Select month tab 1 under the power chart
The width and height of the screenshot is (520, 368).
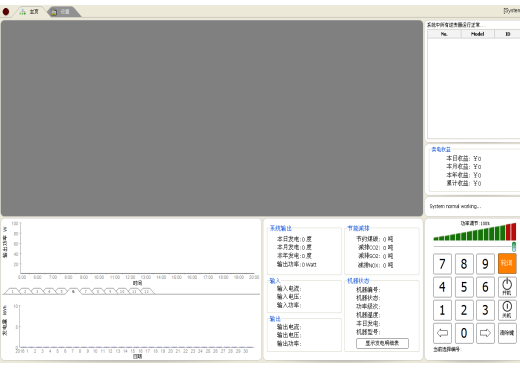(12, 291)
